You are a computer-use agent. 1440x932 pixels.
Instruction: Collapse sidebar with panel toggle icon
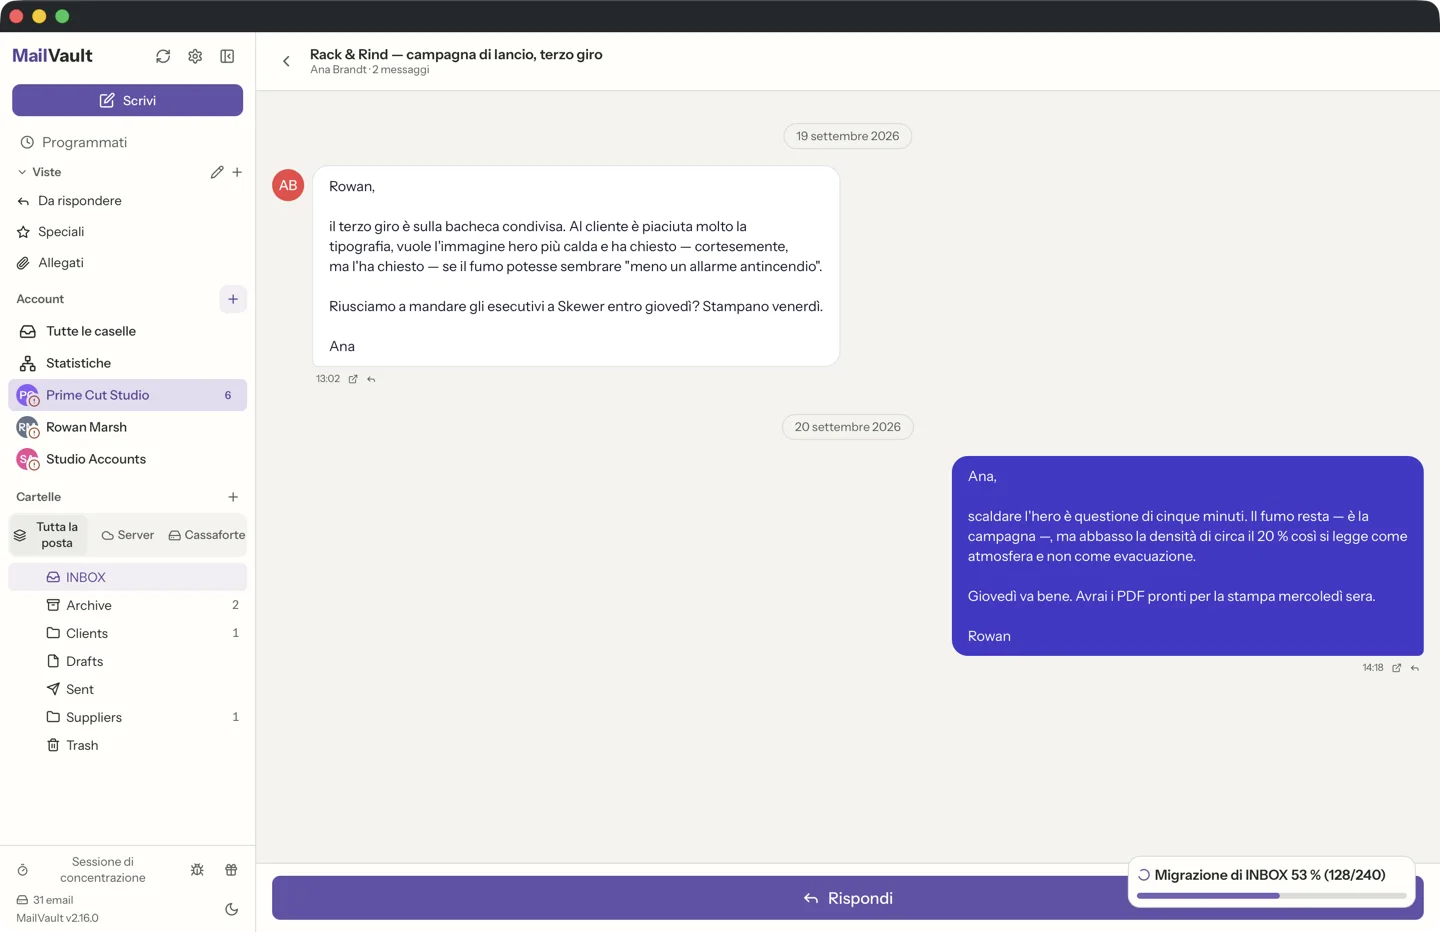click(227, 56)
